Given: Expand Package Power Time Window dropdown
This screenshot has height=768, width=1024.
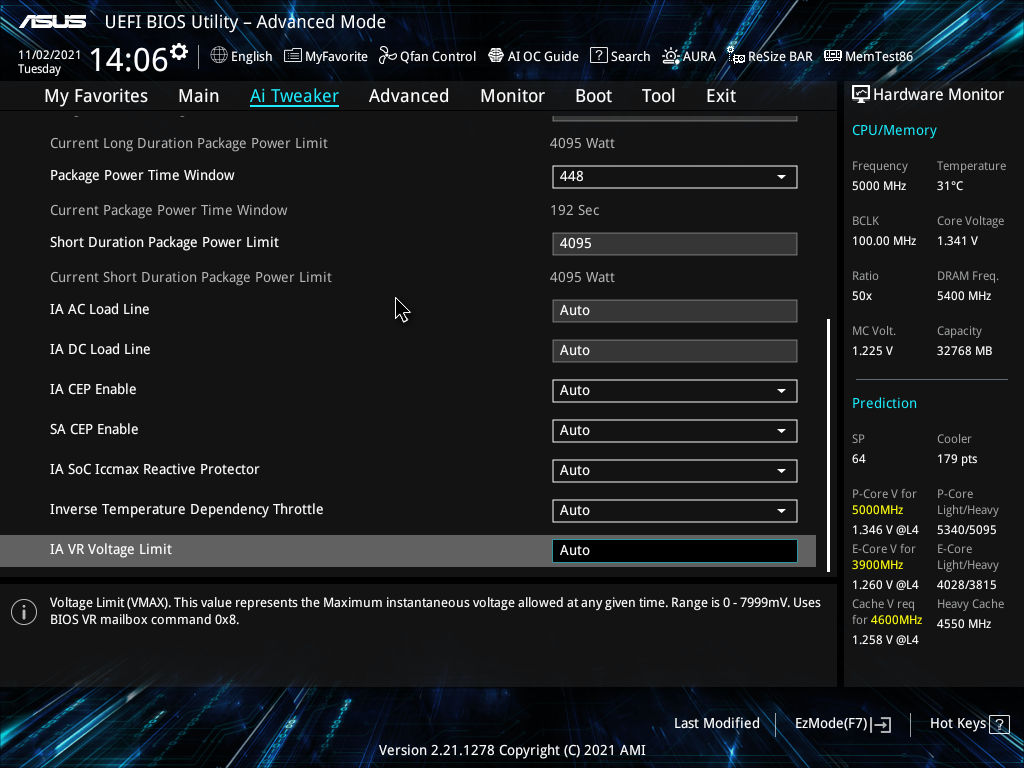Looking at the screenshot, I should coord(675,176).
